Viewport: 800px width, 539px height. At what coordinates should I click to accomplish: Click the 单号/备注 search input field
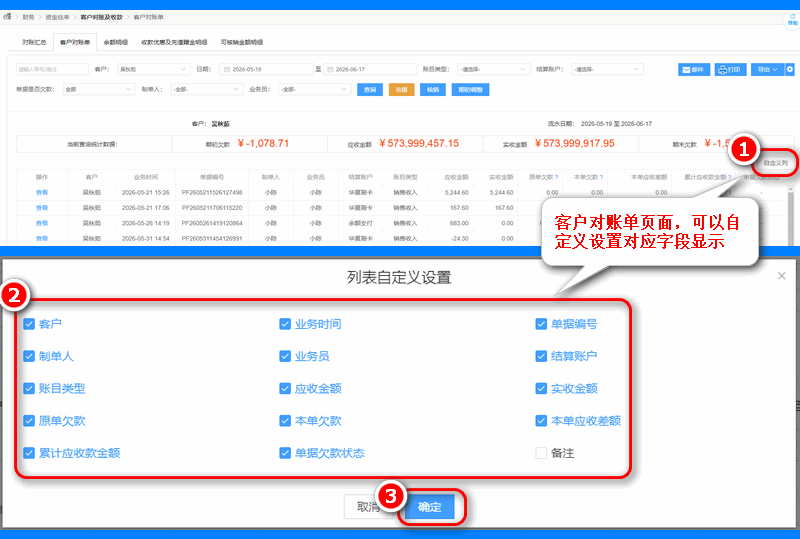[52, 69]
